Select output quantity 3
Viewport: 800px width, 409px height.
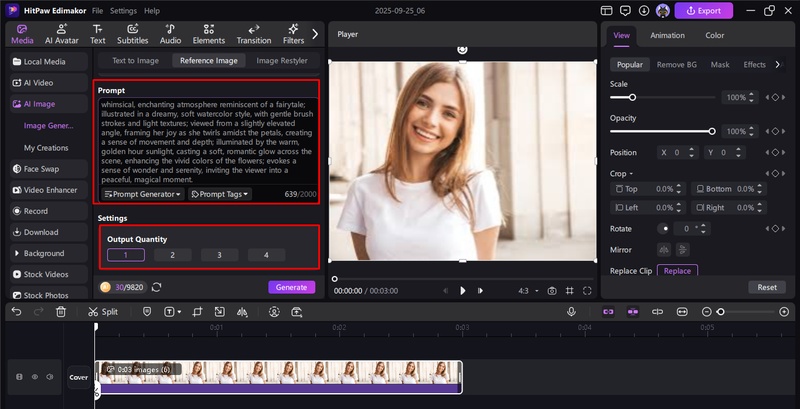click(219, 255)
